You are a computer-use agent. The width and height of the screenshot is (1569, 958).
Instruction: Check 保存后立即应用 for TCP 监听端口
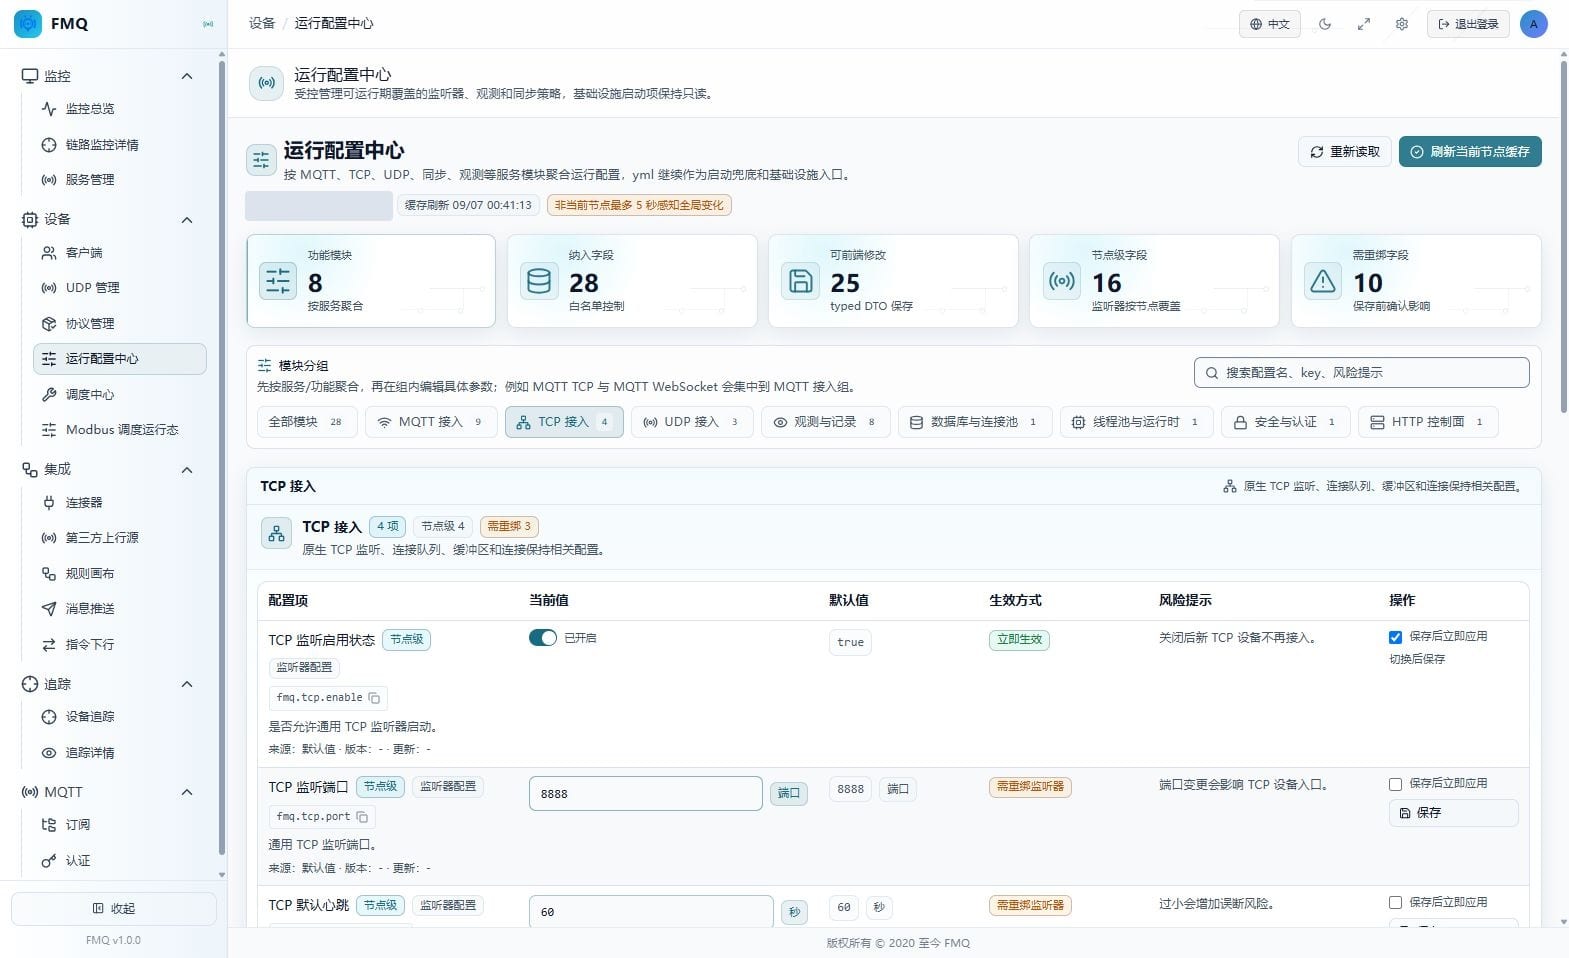click(1395, 784)
